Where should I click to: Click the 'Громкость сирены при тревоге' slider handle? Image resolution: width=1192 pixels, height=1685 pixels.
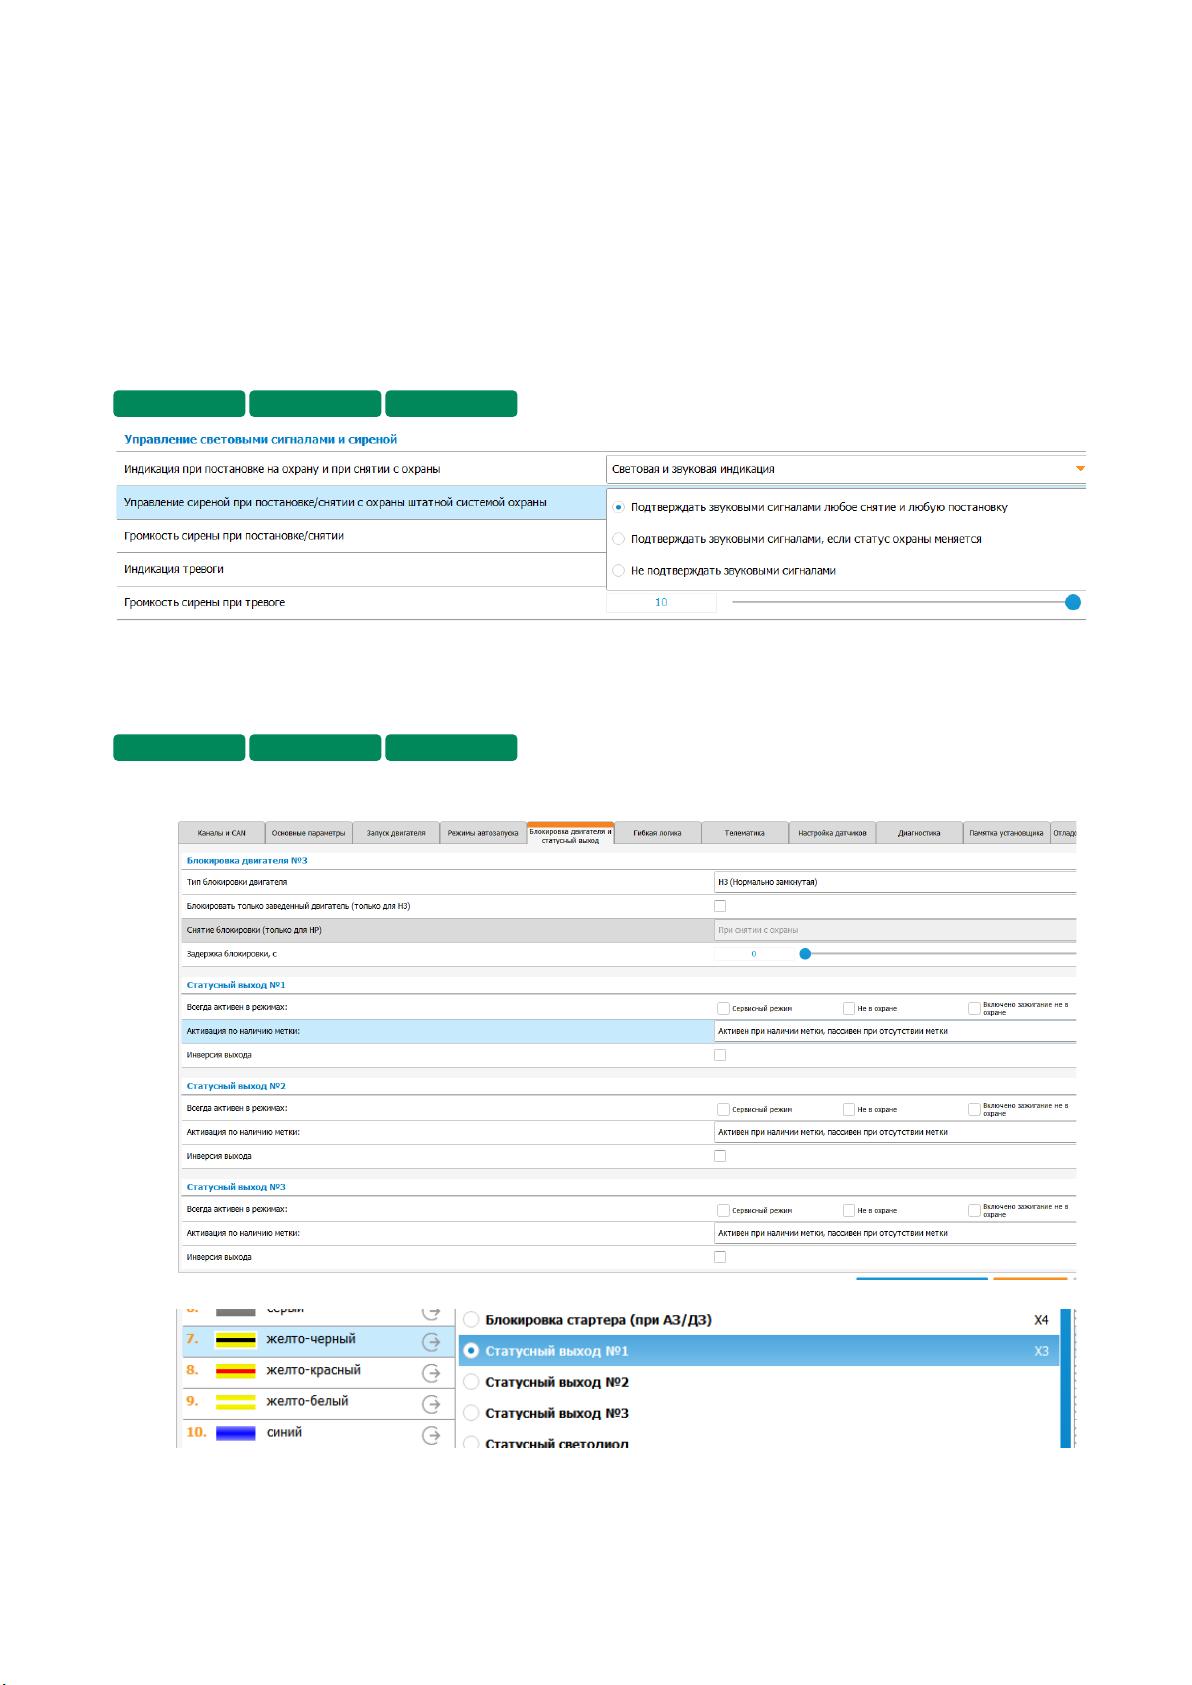(x=1073, y=602)
